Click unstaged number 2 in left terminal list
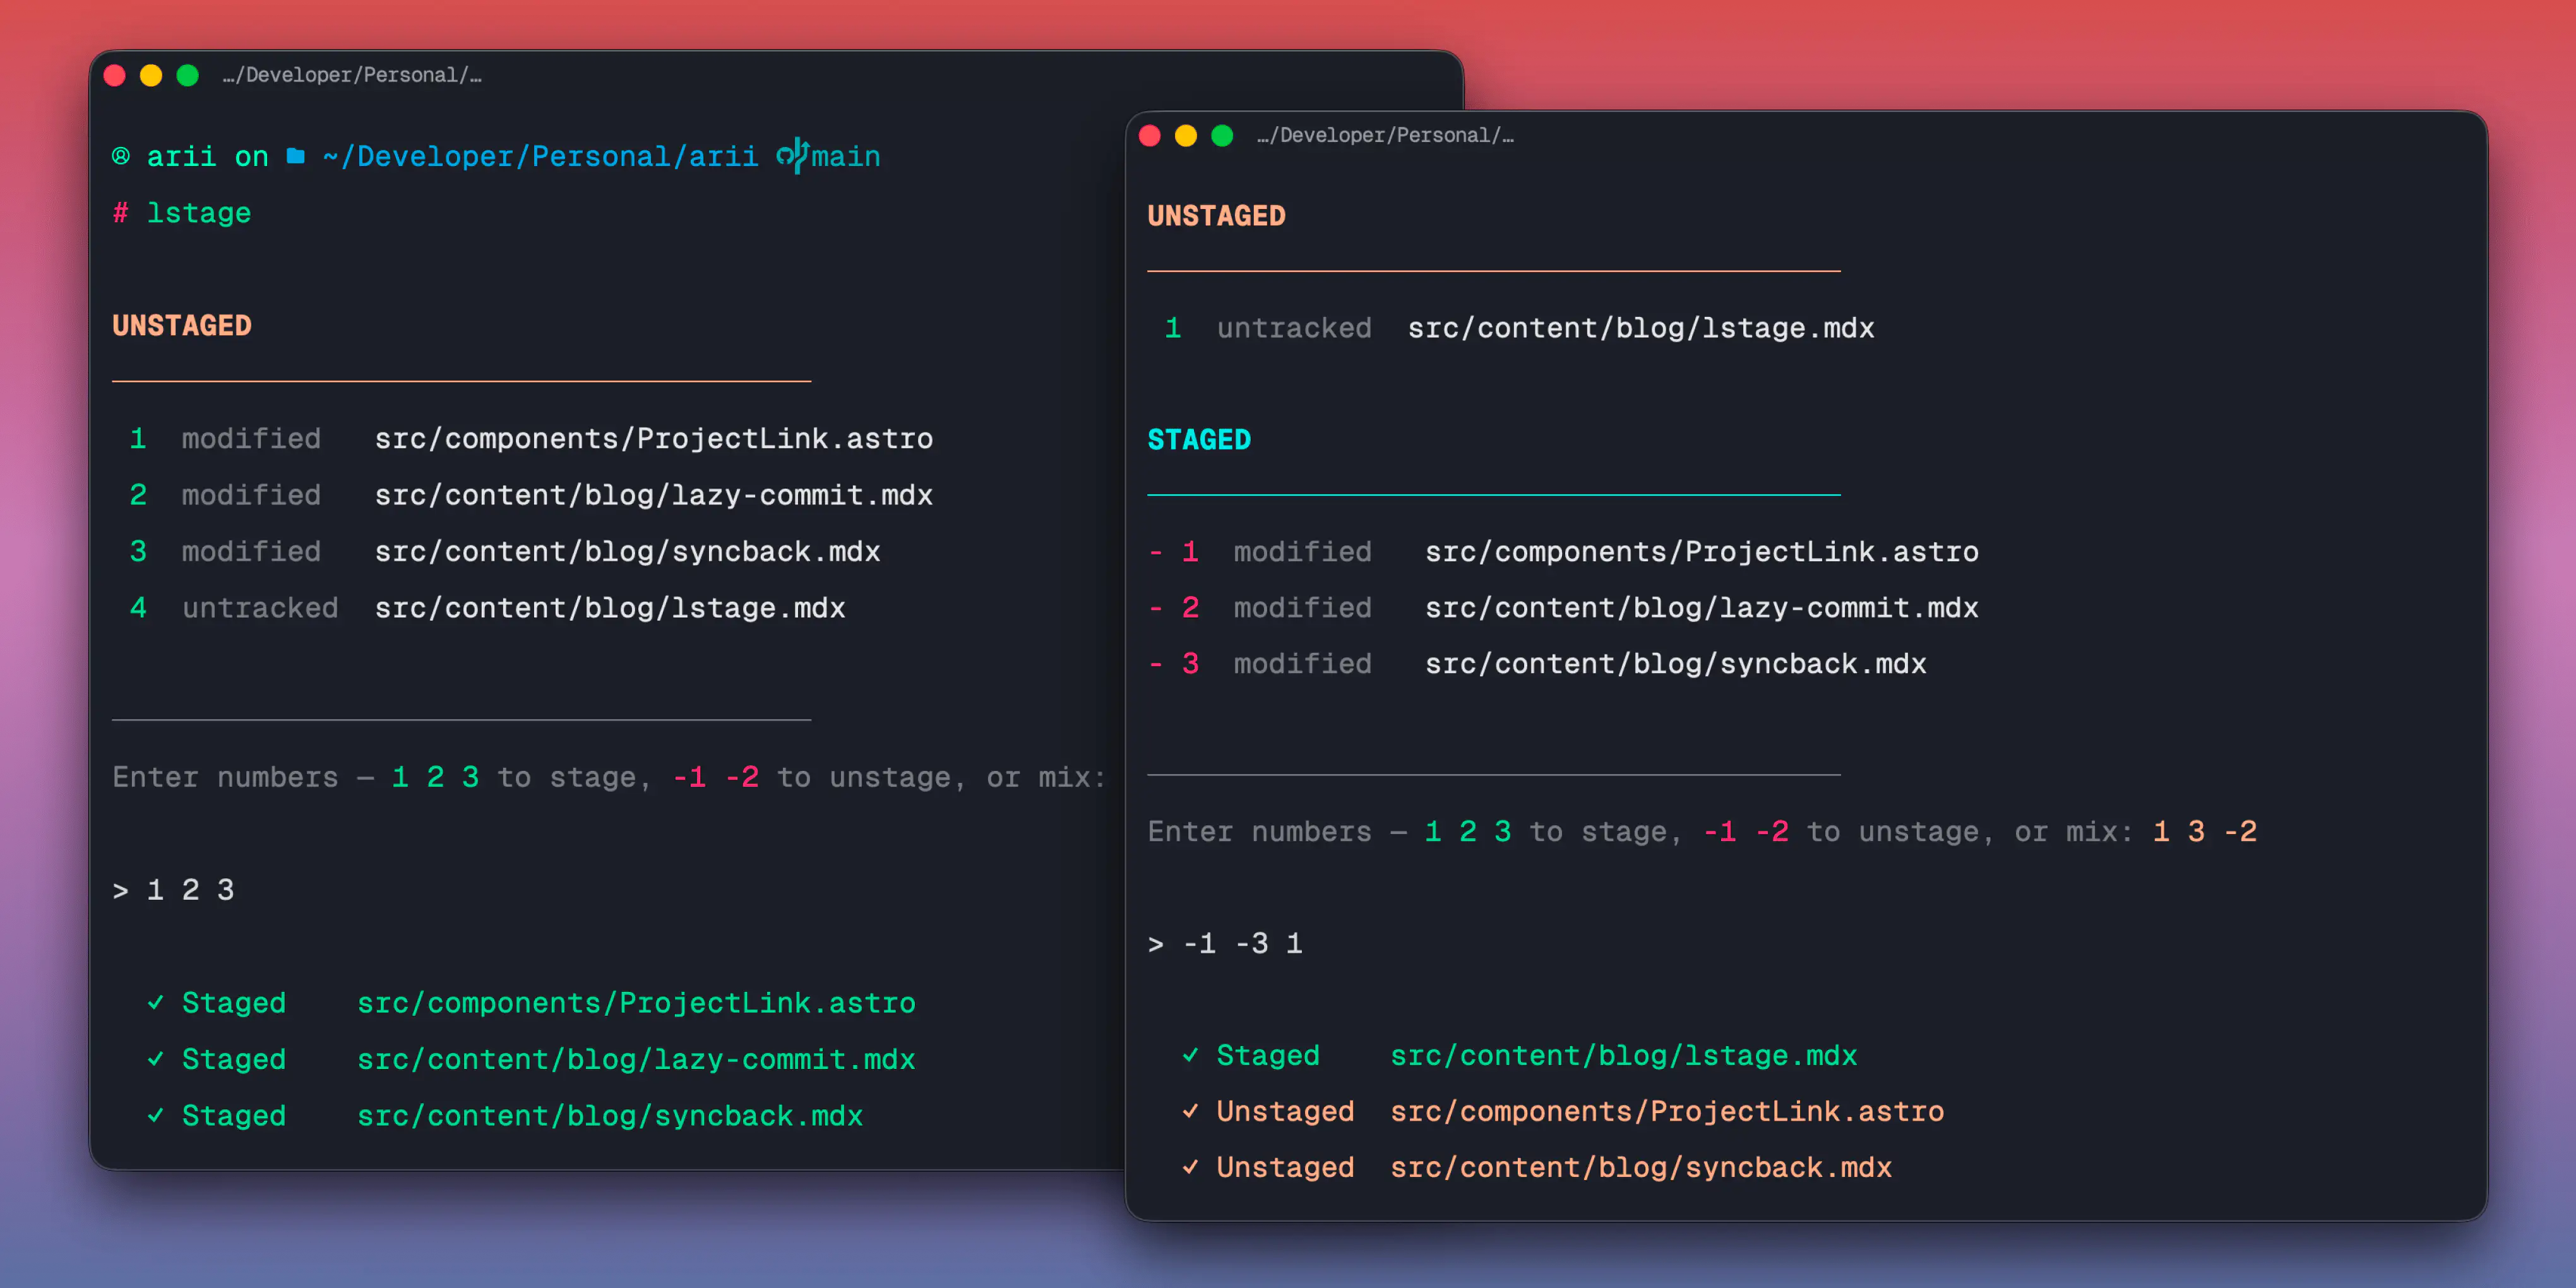 point(138,494)
